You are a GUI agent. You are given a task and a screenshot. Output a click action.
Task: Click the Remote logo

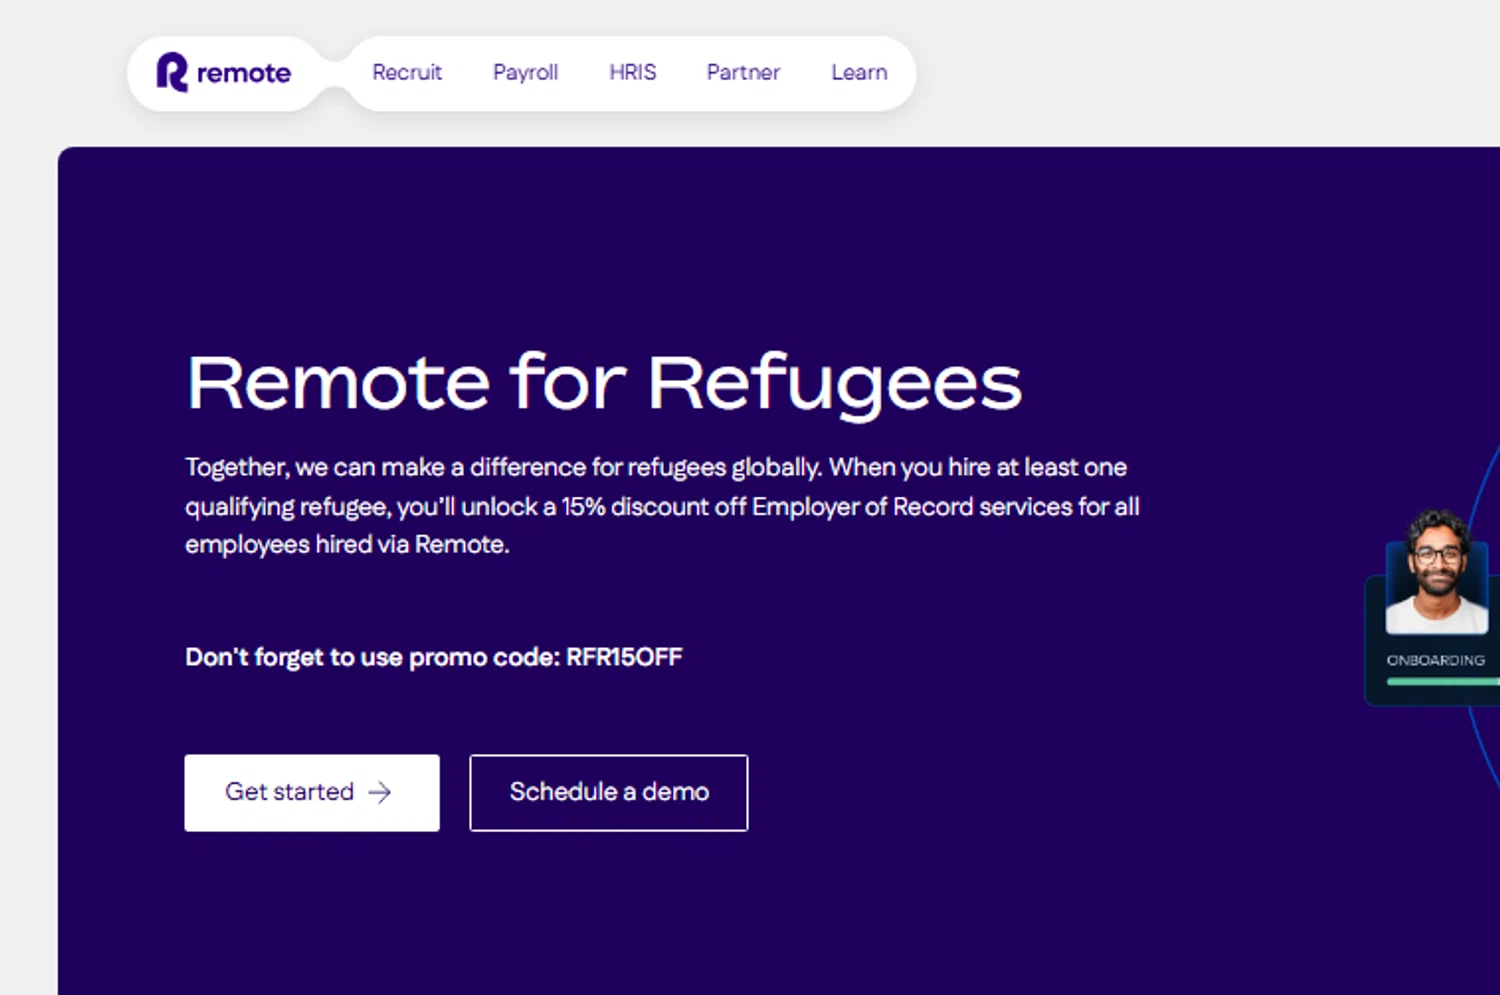coord(223,72)
